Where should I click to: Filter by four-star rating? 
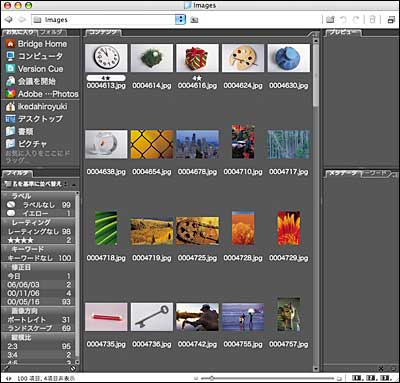click(x=39, y=240)
